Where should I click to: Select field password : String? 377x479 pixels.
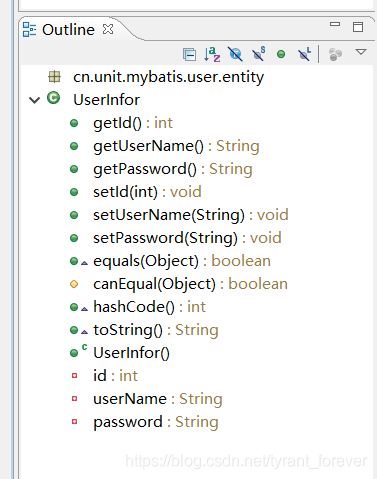156,422
